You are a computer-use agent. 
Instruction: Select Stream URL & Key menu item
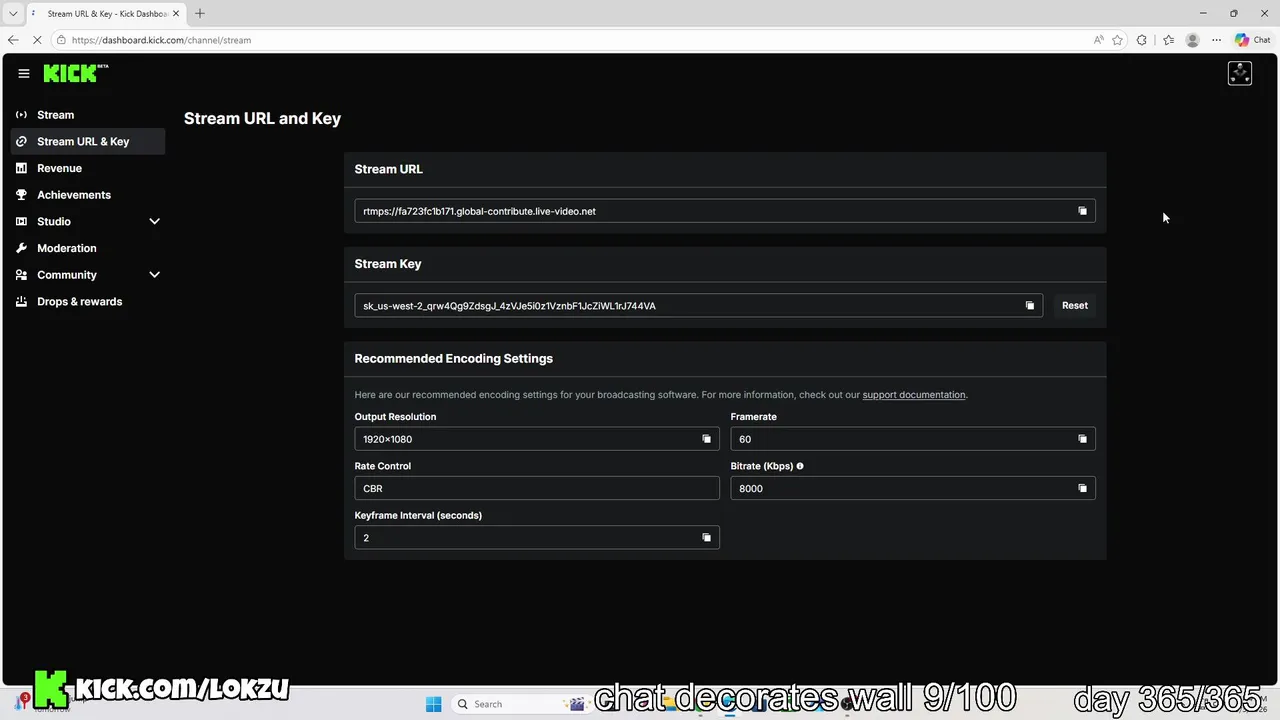coord(88,141)
